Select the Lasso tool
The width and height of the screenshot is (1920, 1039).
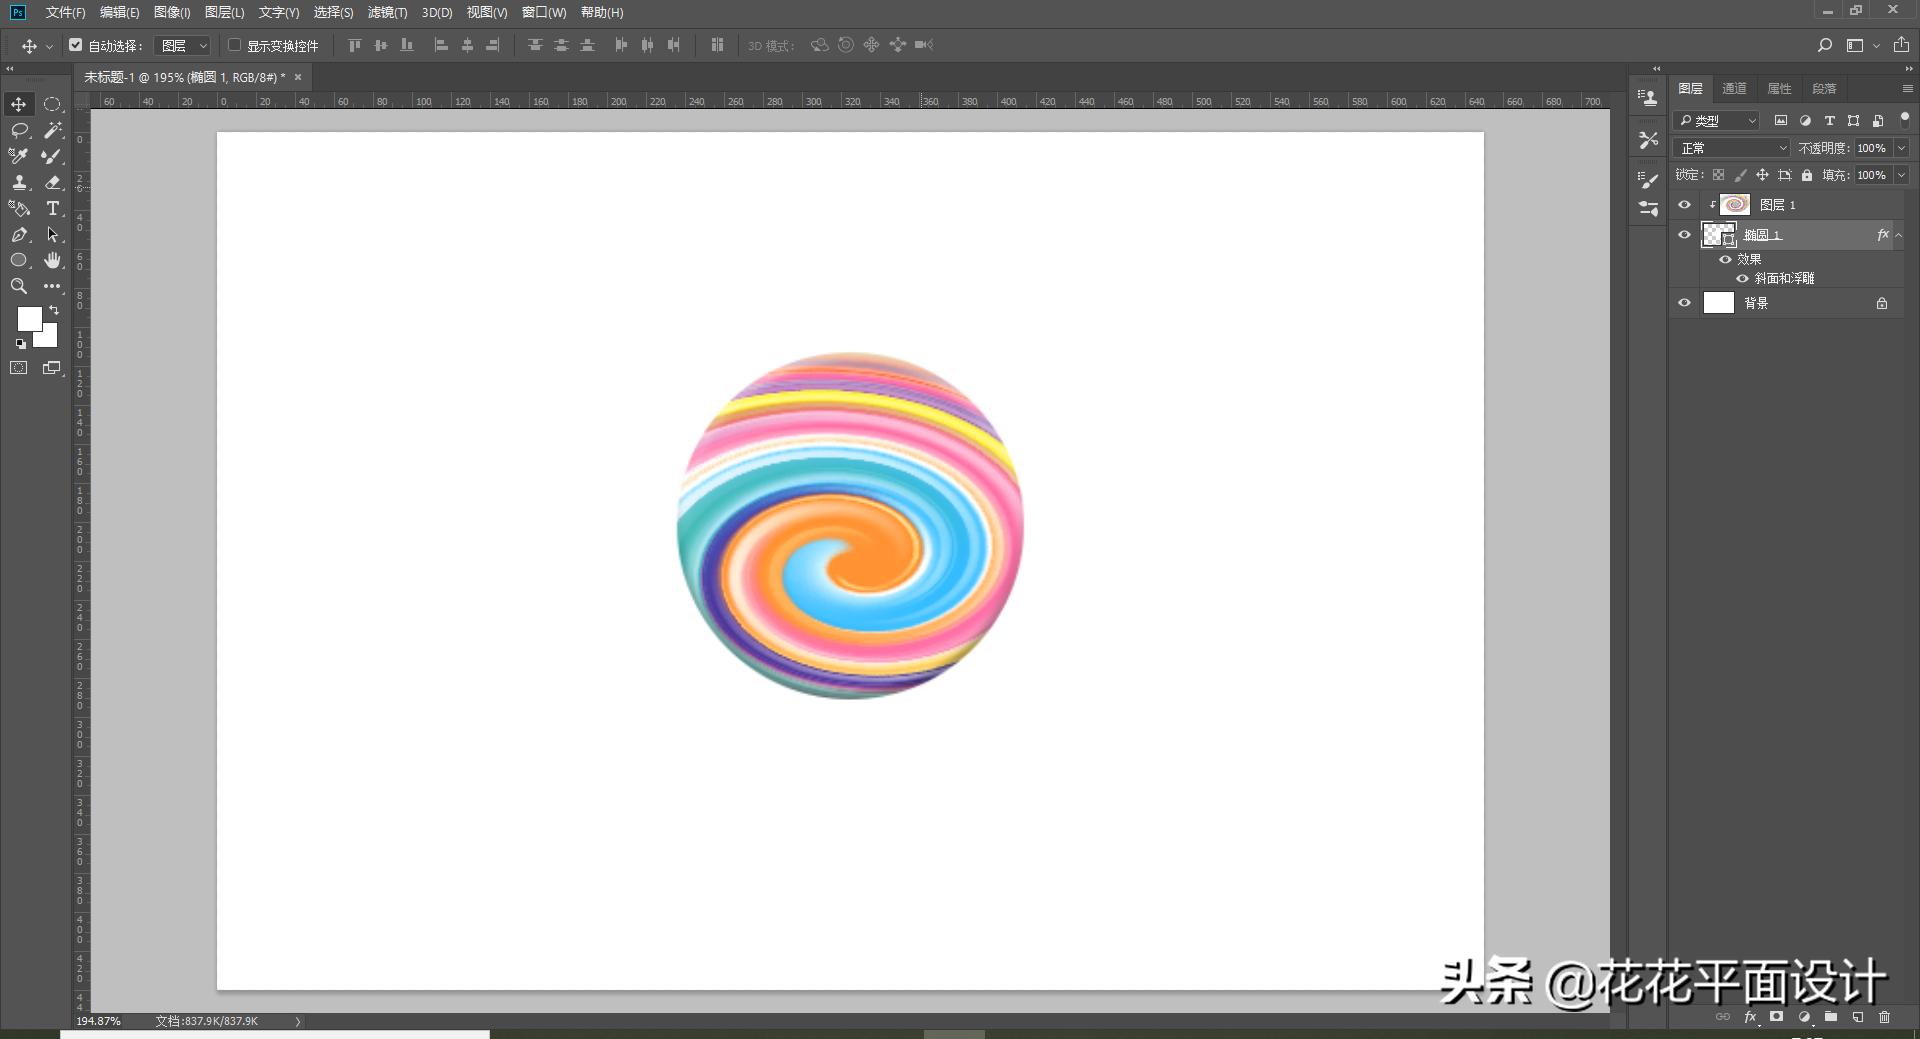19,131
